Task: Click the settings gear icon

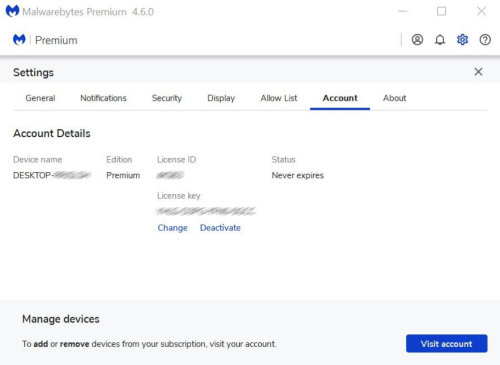Action: pyautogui.click(x=462, y=40)
